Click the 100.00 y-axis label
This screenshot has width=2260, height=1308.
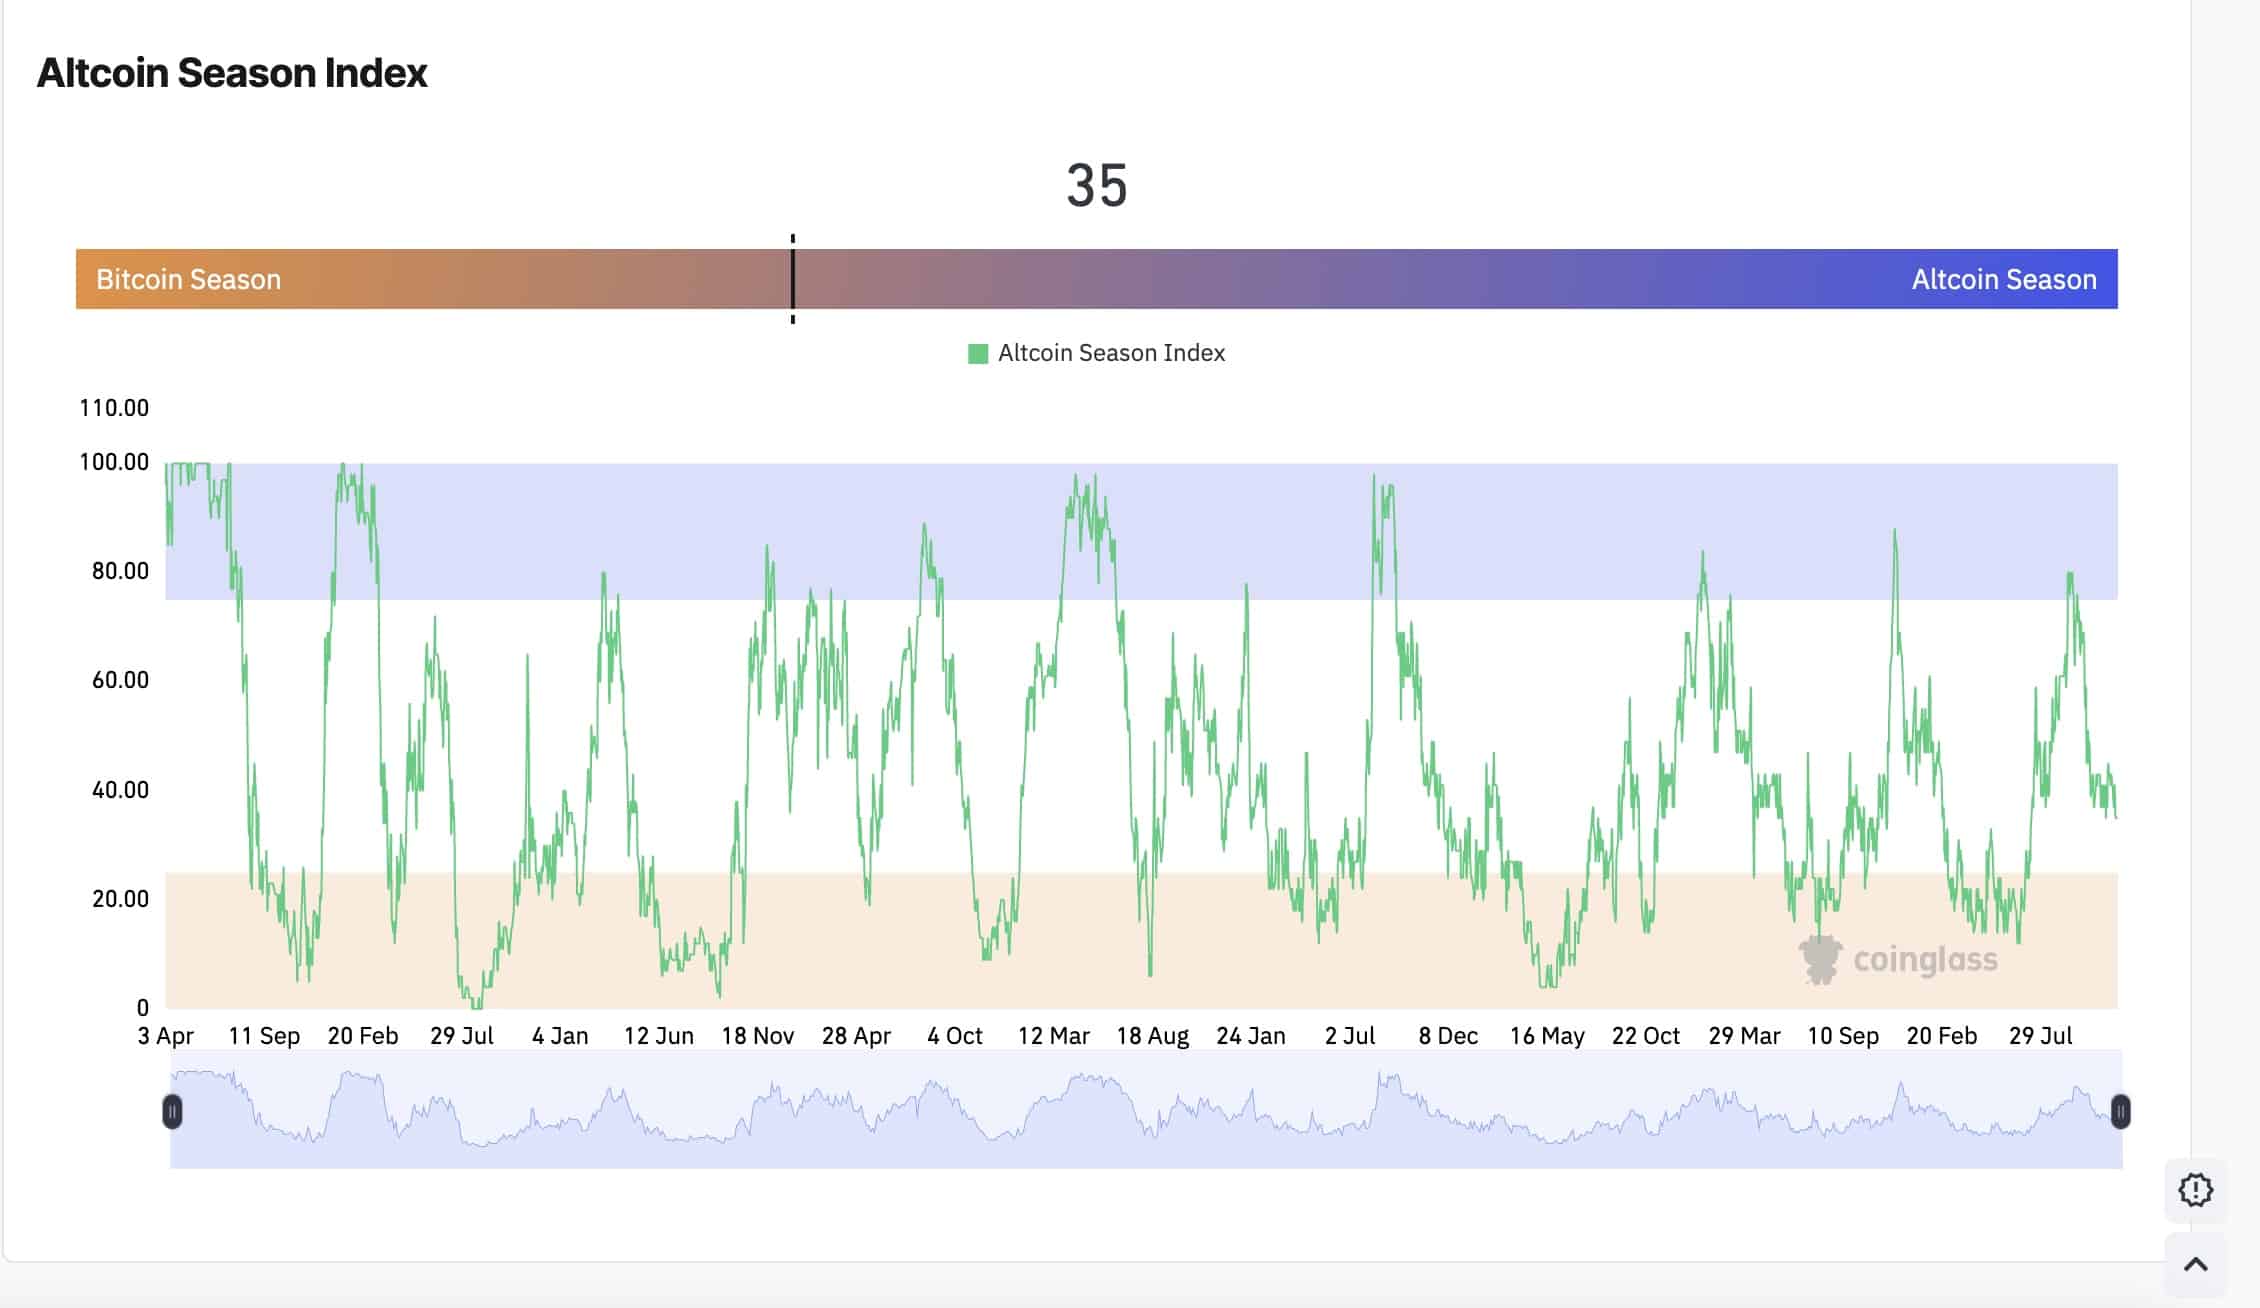pyautogui.click(x=114, y=462)
